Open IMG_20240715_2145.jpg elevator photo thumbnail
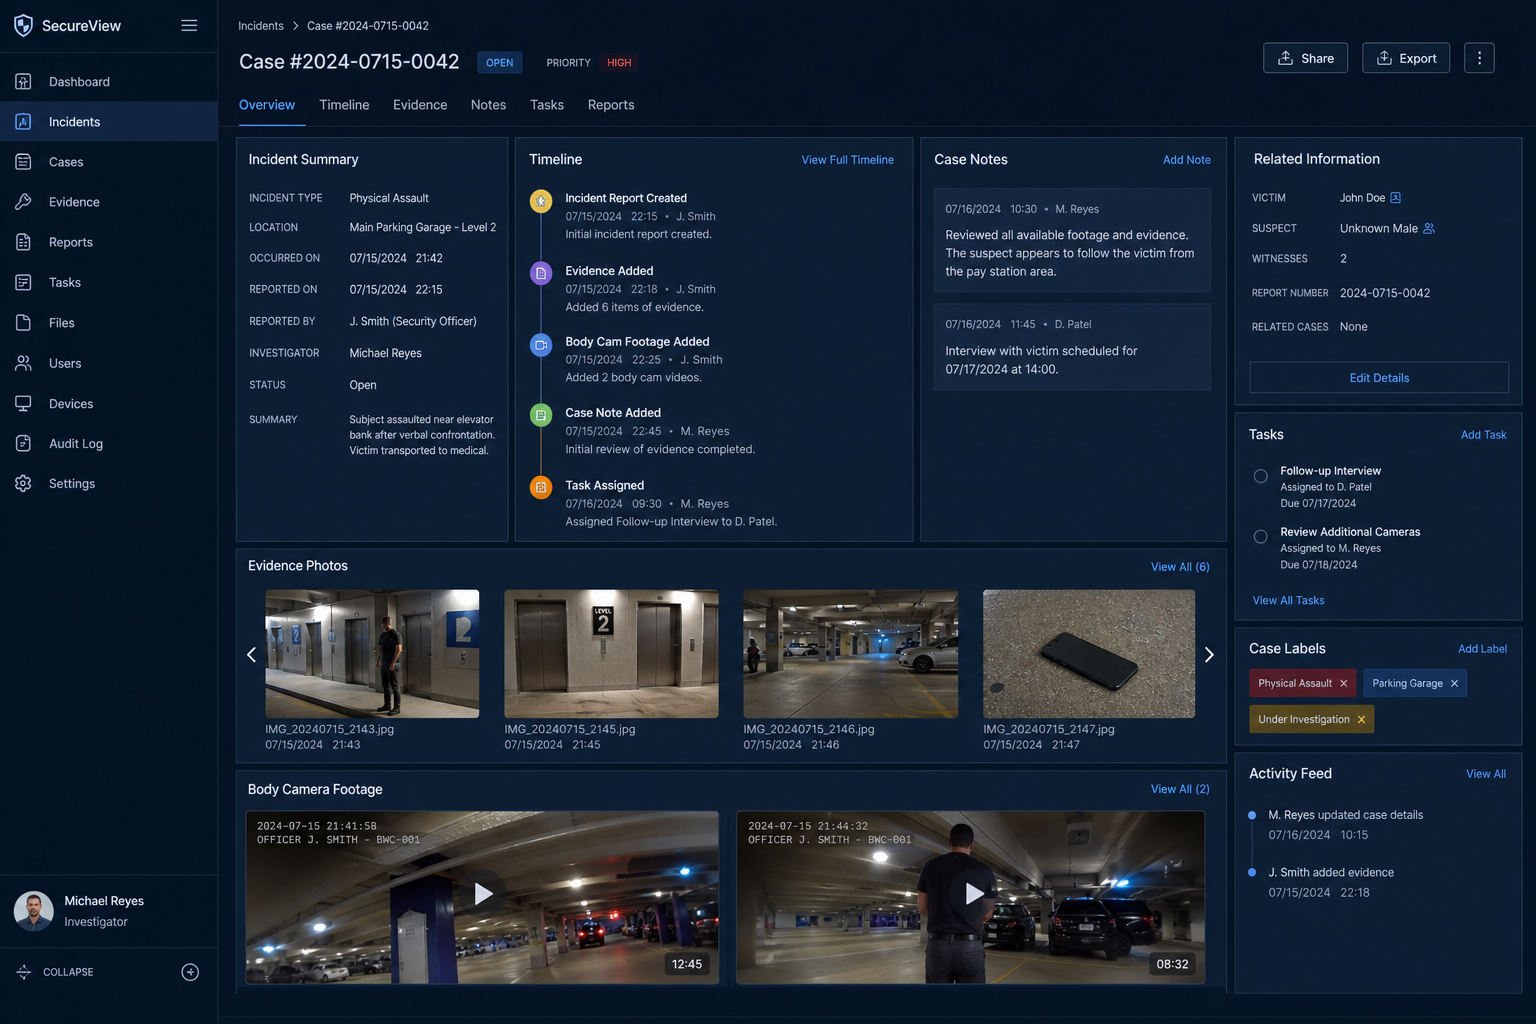 click(611, 654)
